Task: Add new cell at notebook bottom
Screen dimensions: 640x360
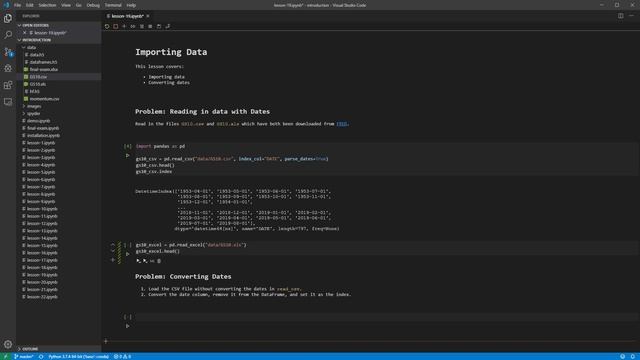Action: (x=106, y=341)
